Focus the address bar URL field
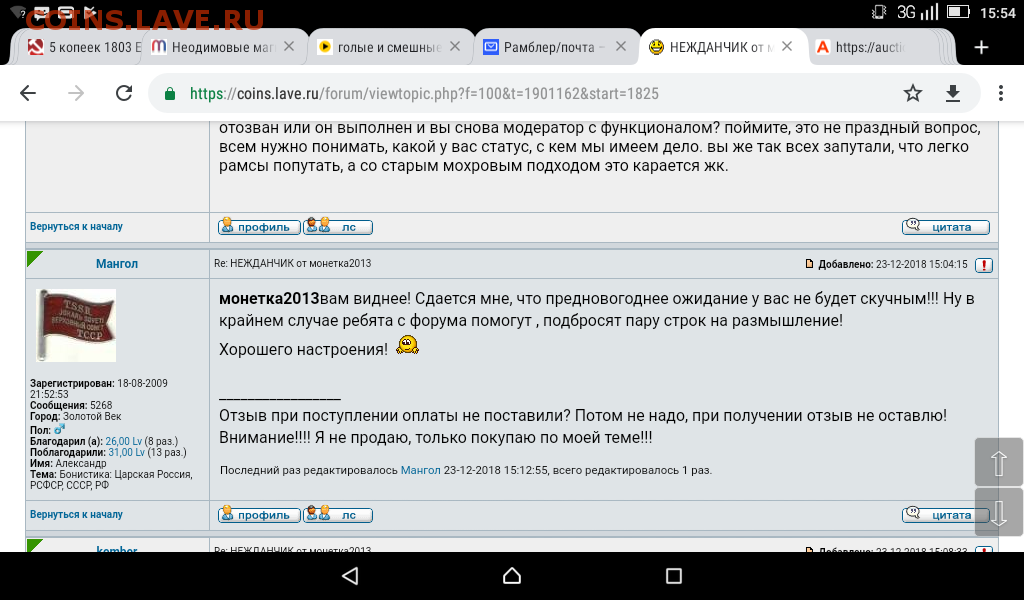 click(424, 93)
